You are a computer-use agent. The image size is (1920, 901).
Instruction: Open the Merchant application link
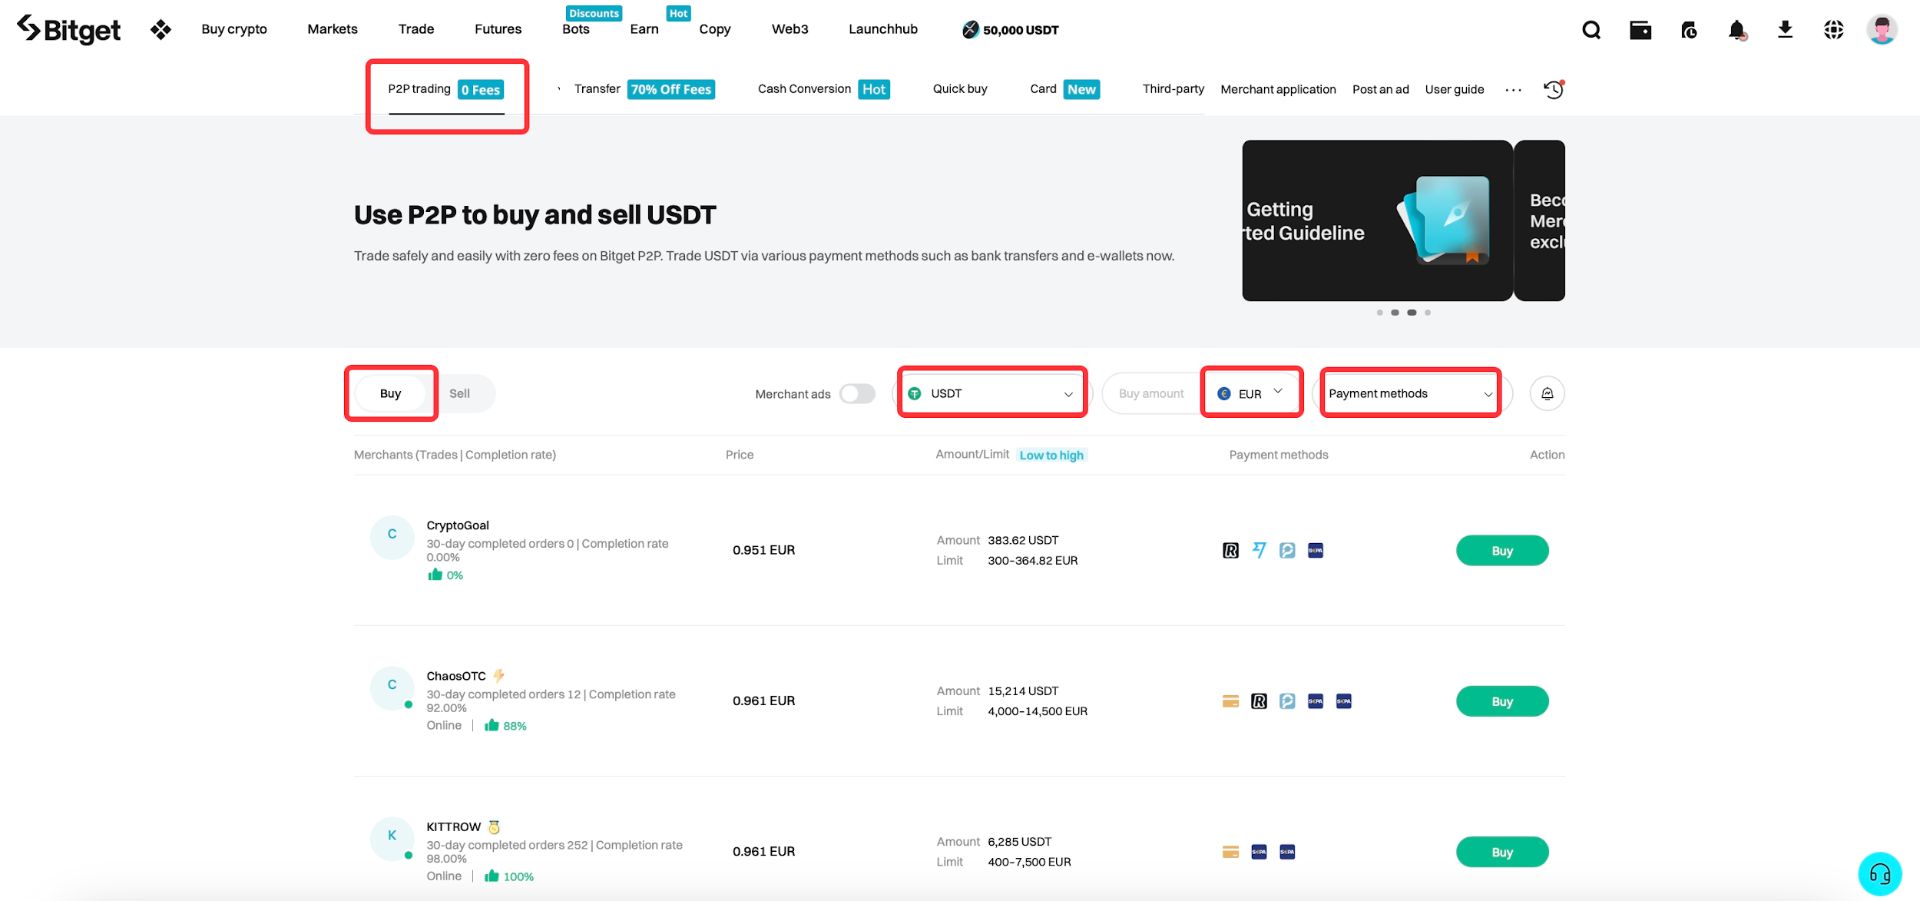1278,89
